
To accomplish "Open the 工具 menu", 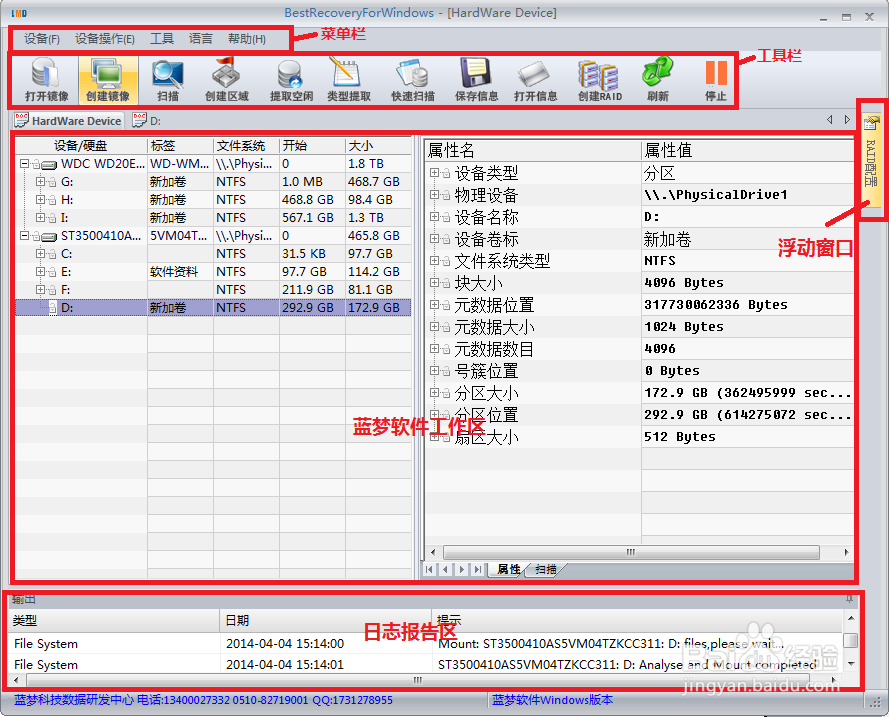I will pyautogui.click(x=161, y=38).
